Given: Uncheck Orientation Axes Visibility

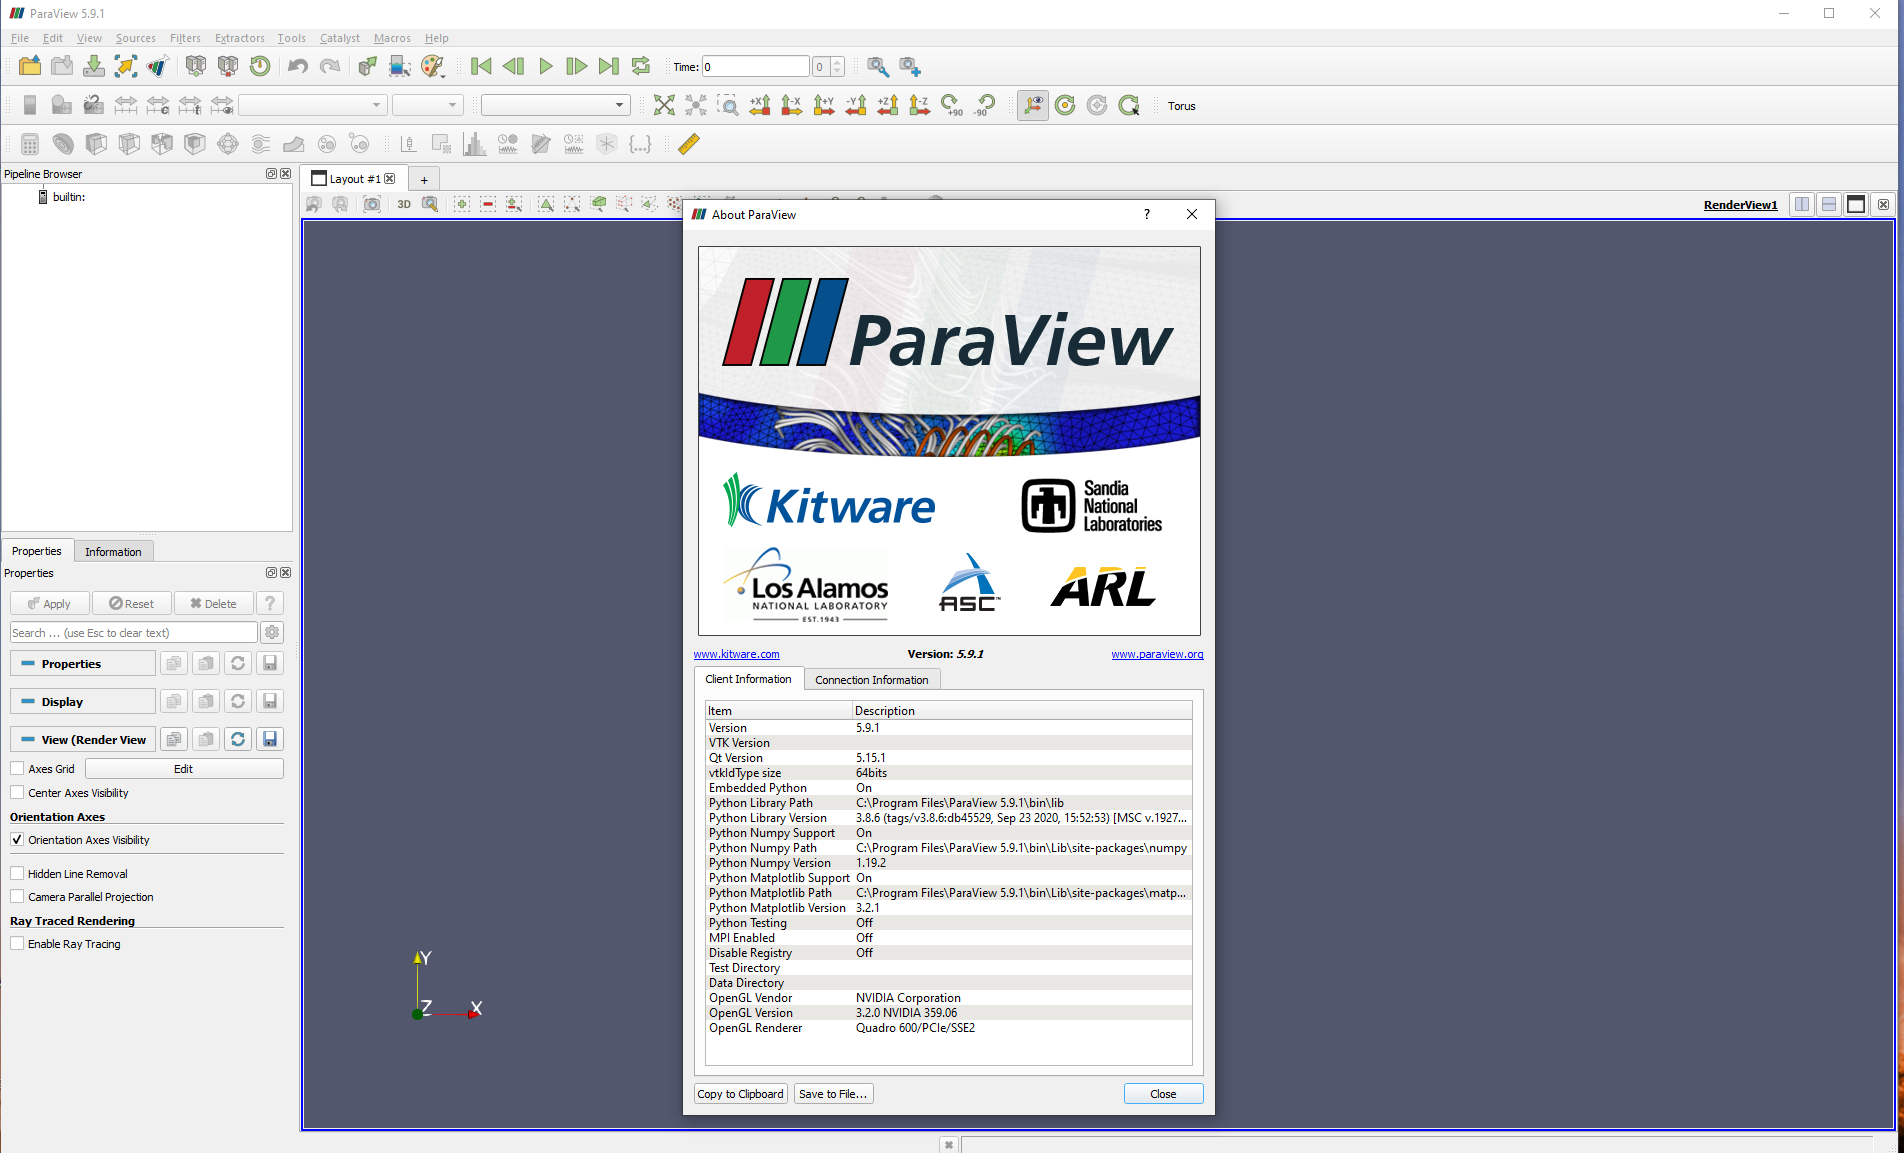Looking at the screenshot, I should click(x=17, y=839).
